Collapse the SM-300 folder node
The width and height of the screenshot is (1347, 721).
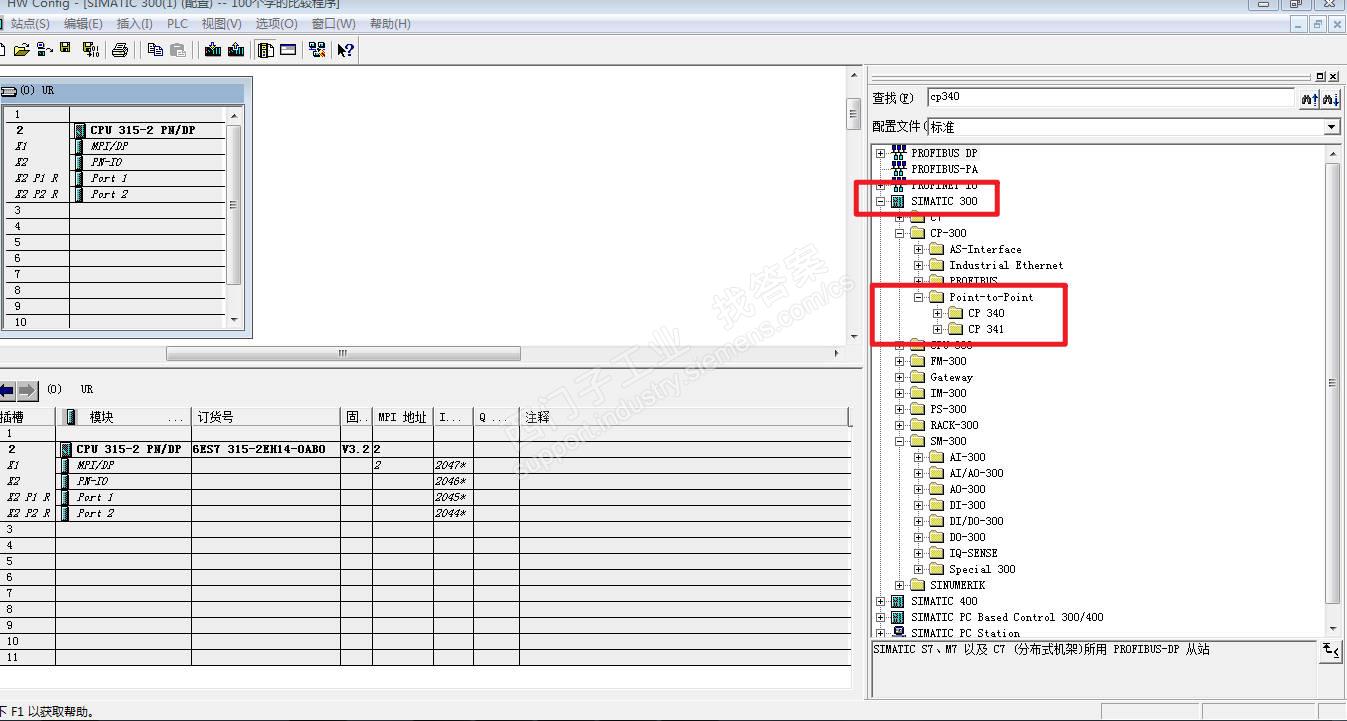tap(899, 441)
